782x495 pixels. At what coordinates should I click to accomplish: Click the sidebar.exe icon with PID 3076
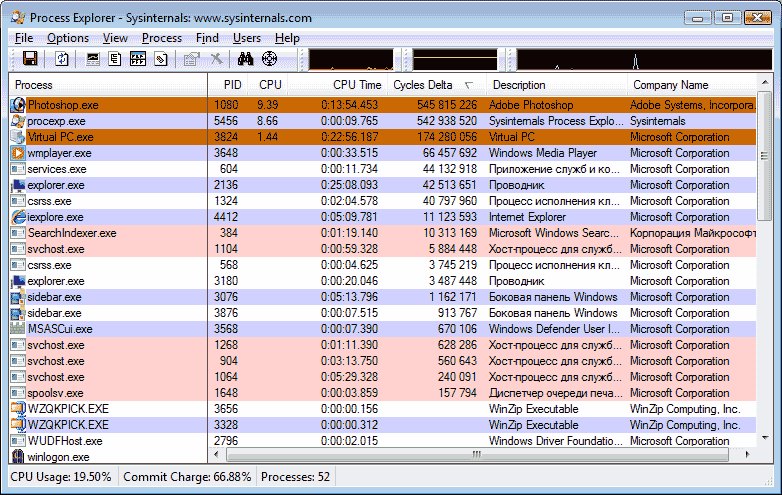click(x=18, y=298)
